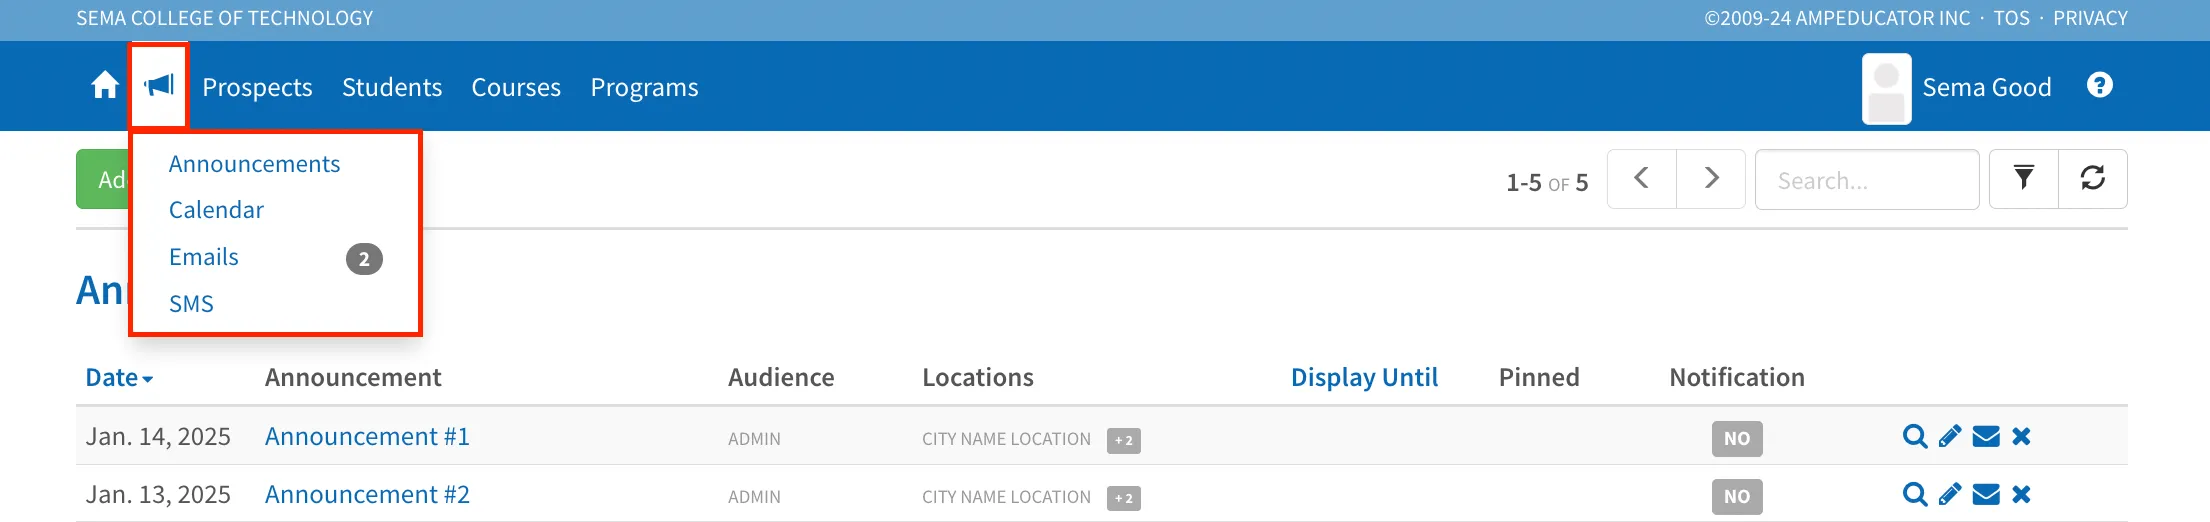Viewport: 2210px width, 522px height.
Task: View Announcement #1 with magnifier icon
Action: [1915, 437]
